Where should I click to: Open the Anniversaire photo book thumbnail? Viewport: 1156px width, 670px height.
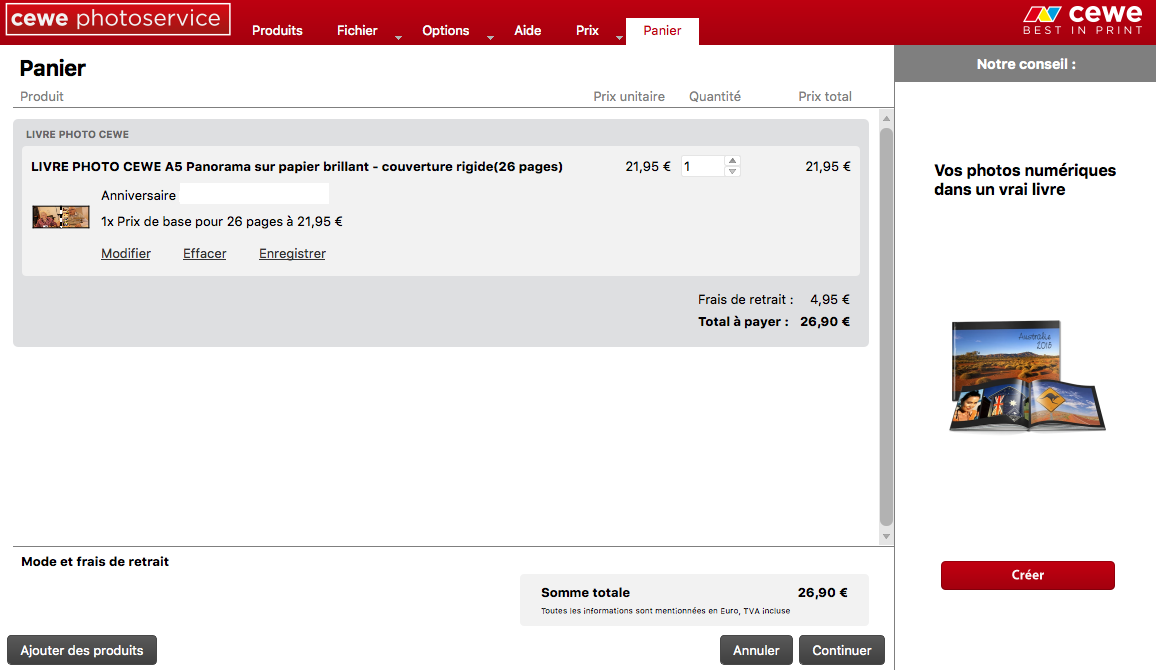tap(60, 217)
